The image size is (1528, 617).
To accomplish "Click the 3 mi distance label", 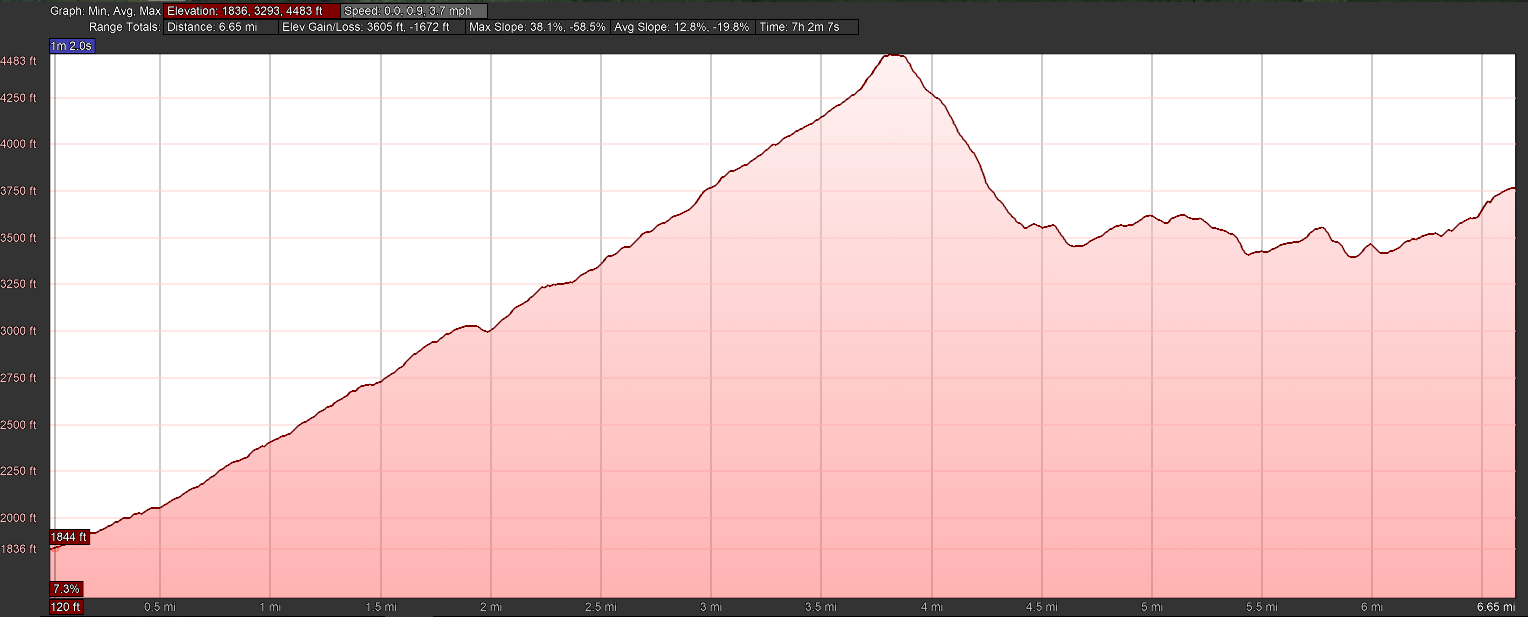I will pos(711,607).
